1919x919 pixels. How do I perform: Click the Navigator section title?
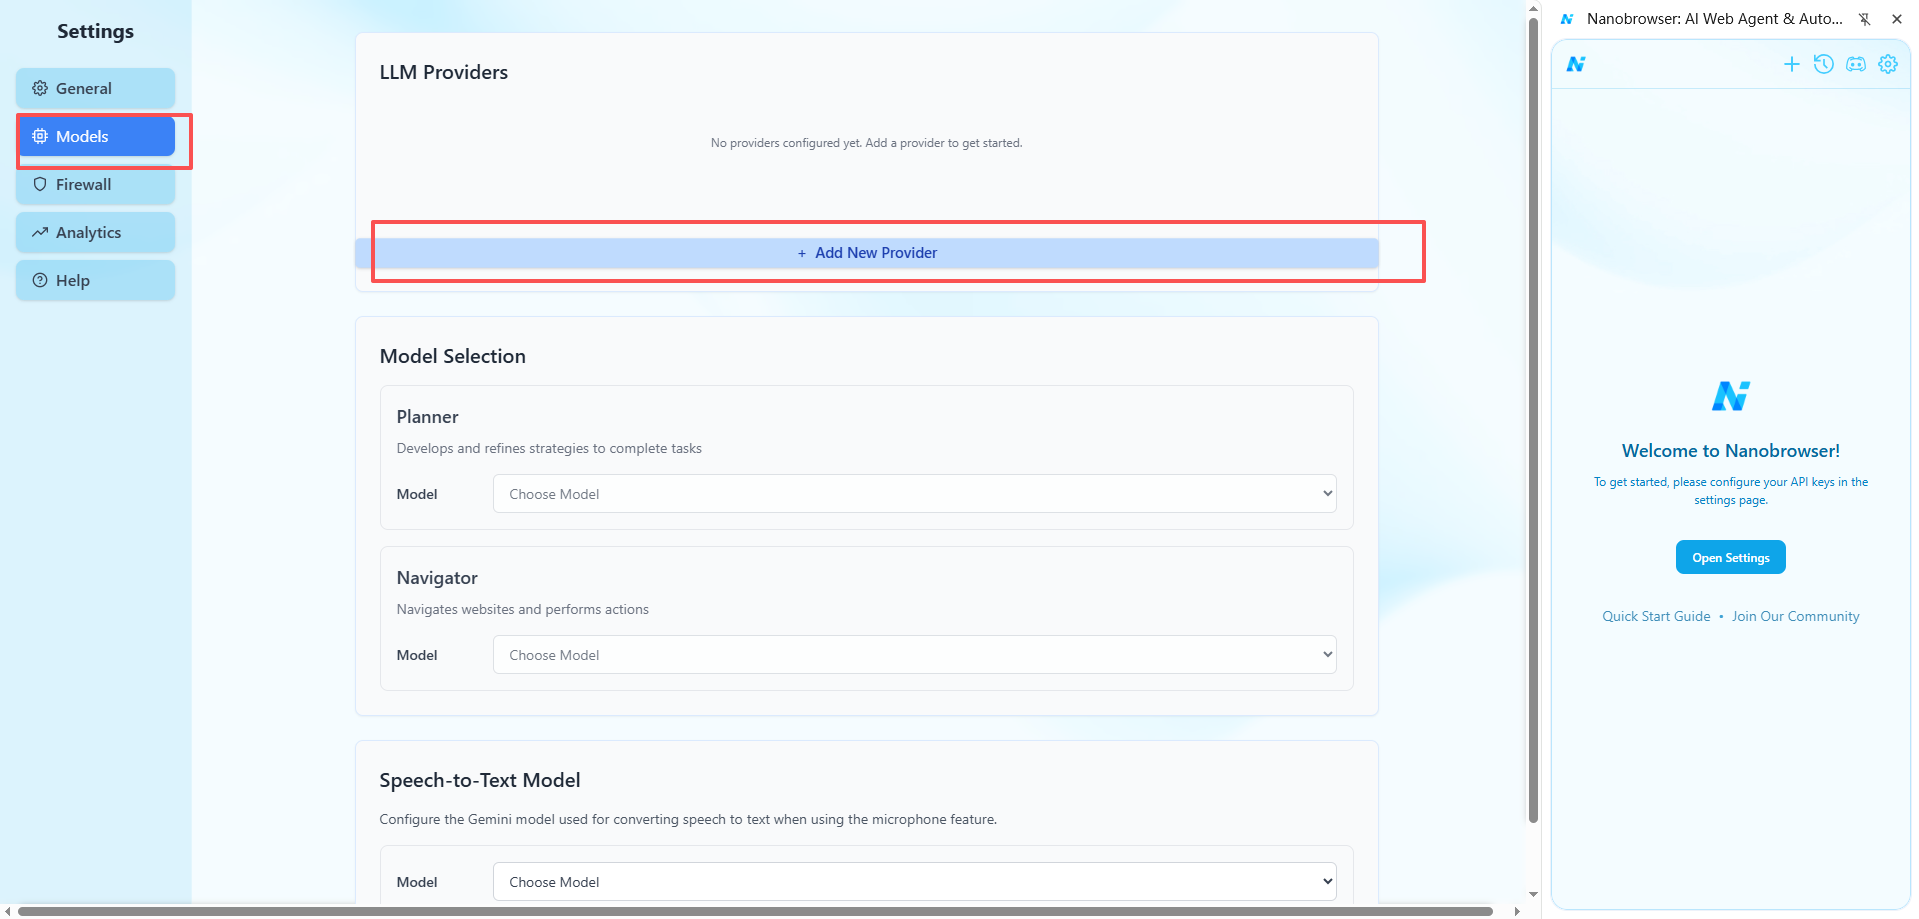tap(437, 578)
